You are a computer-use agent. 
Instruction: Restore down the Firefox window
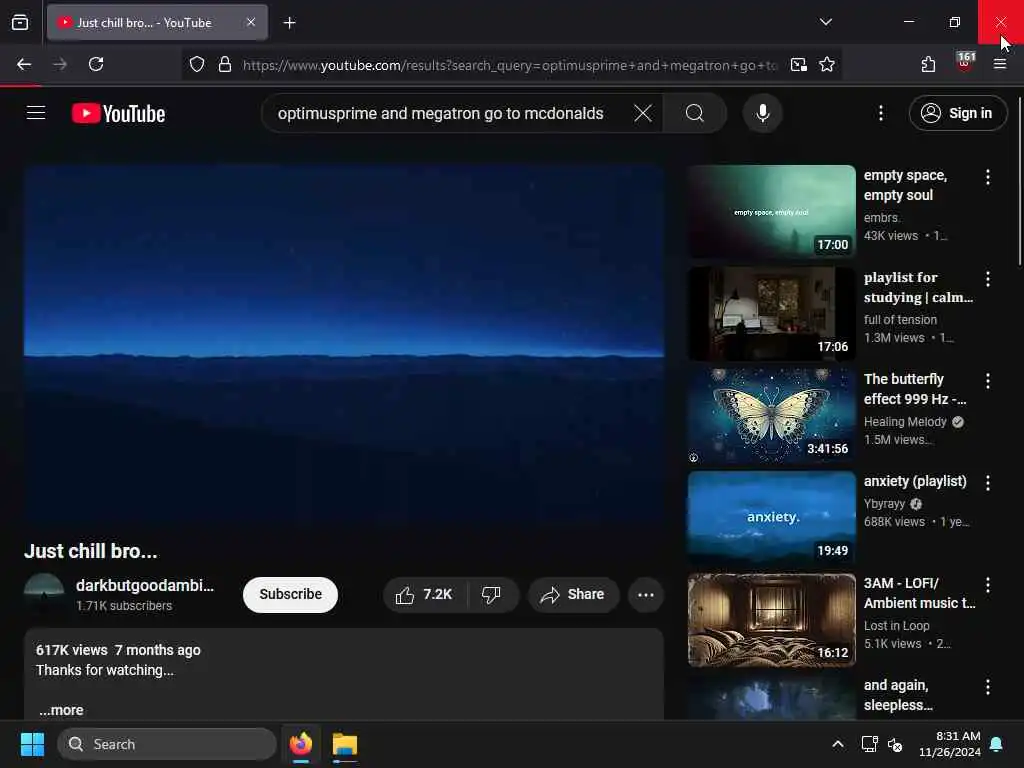(x=954, y=22)
